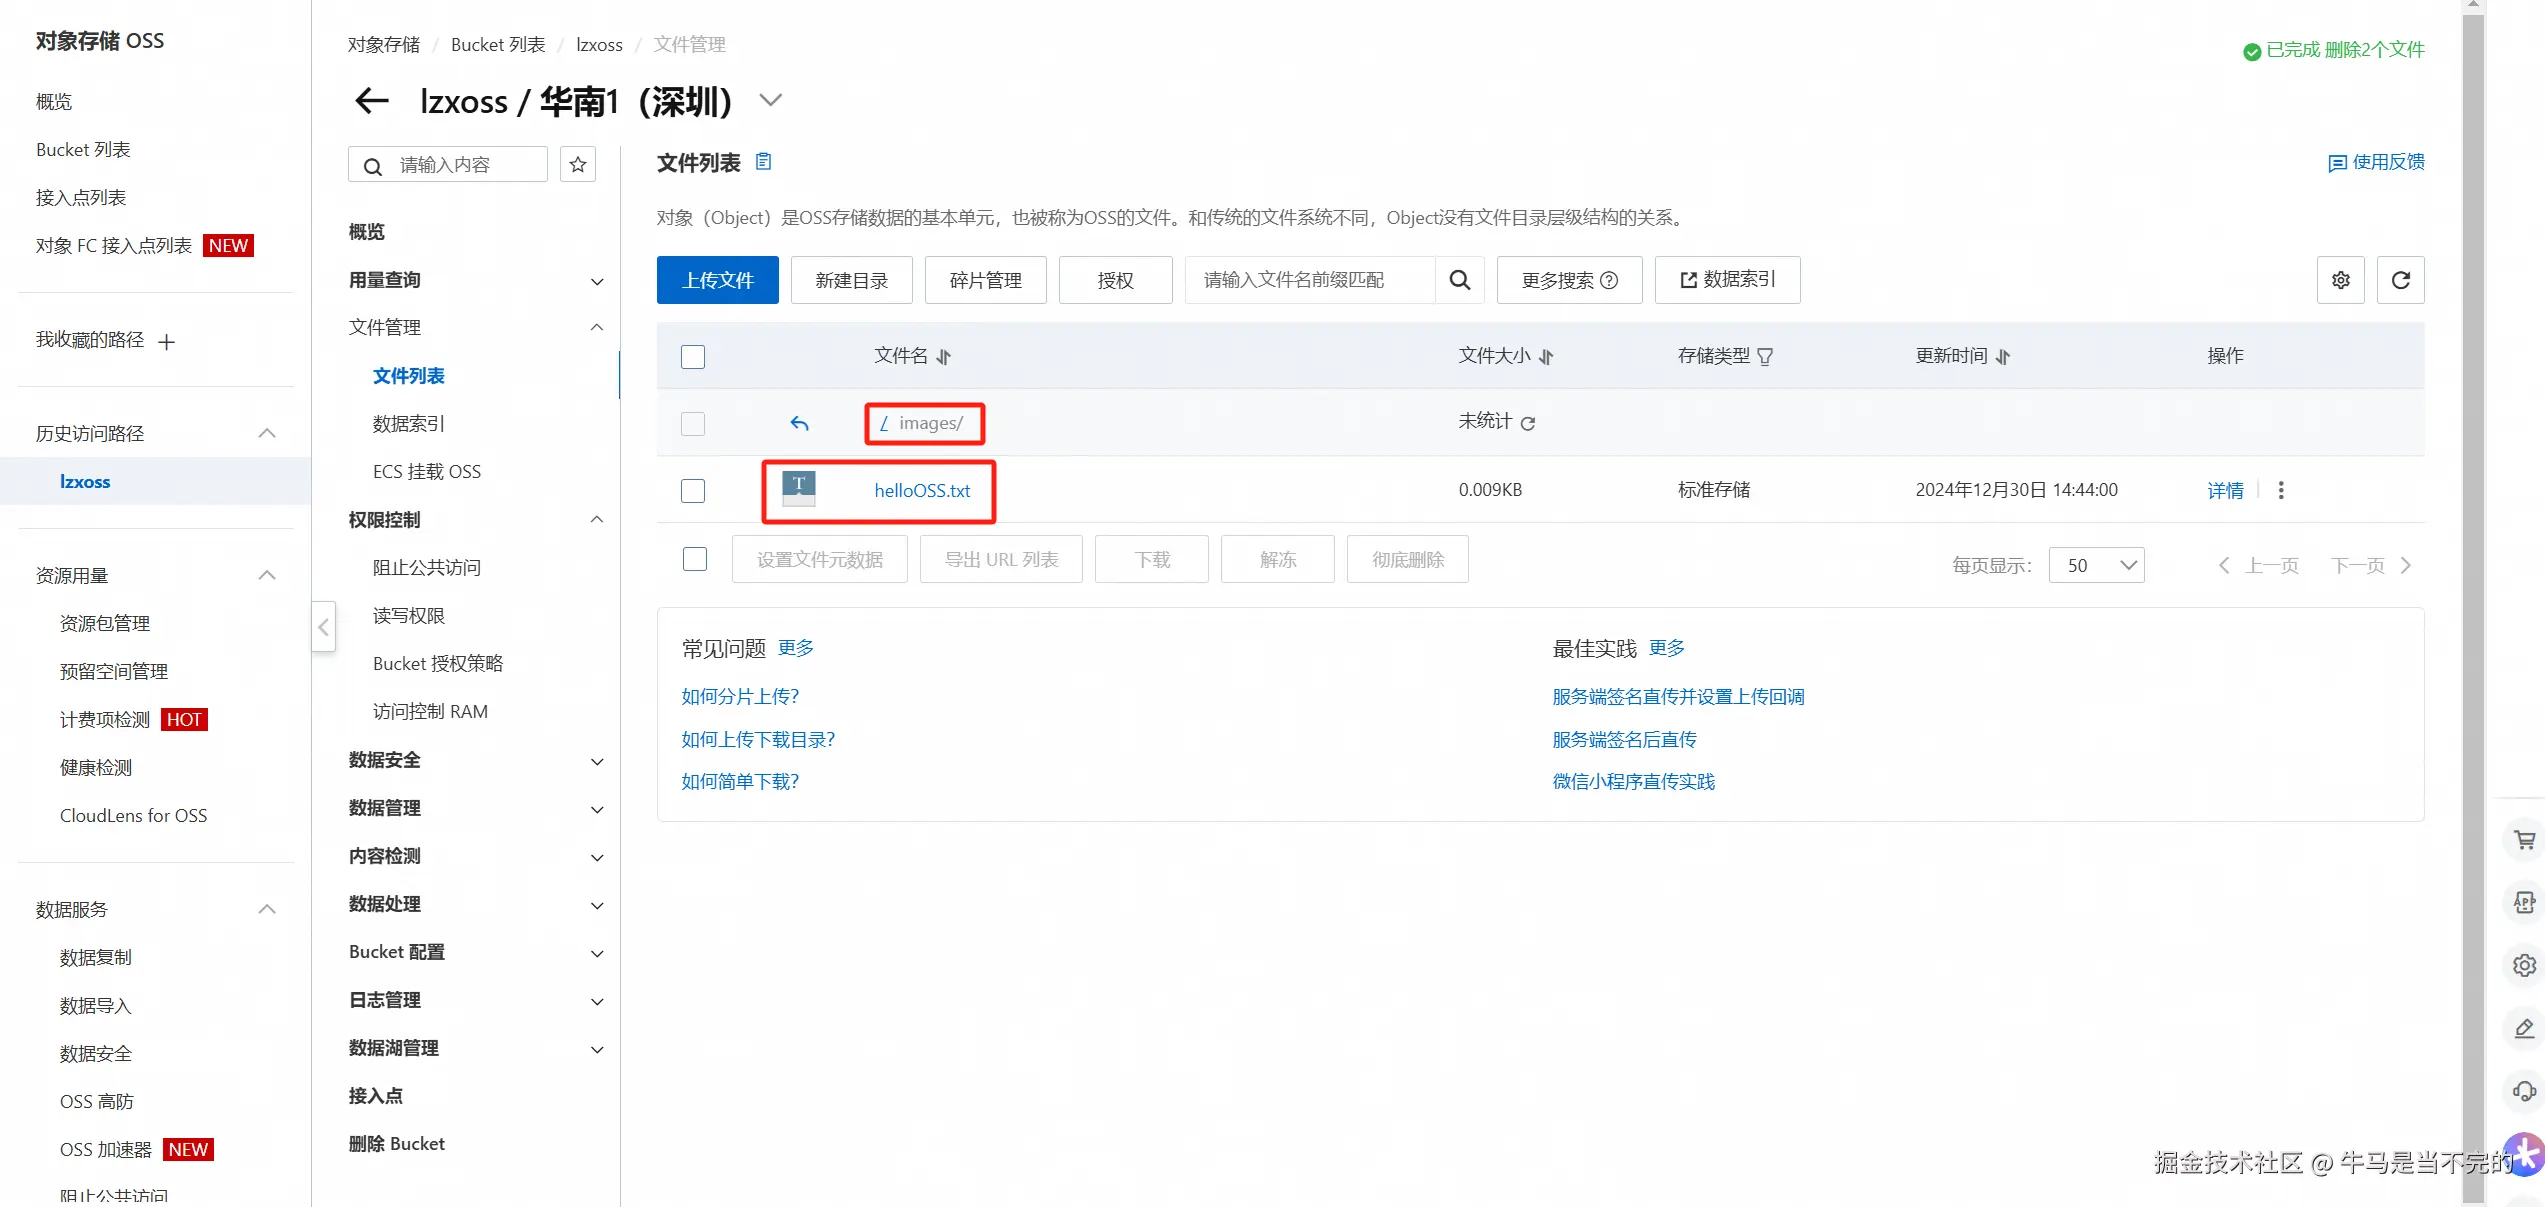Viewport: 2545px width, 1207px height.
Task: Go to Bucket 列表 in left sidebar
Action: coord(83,150)
